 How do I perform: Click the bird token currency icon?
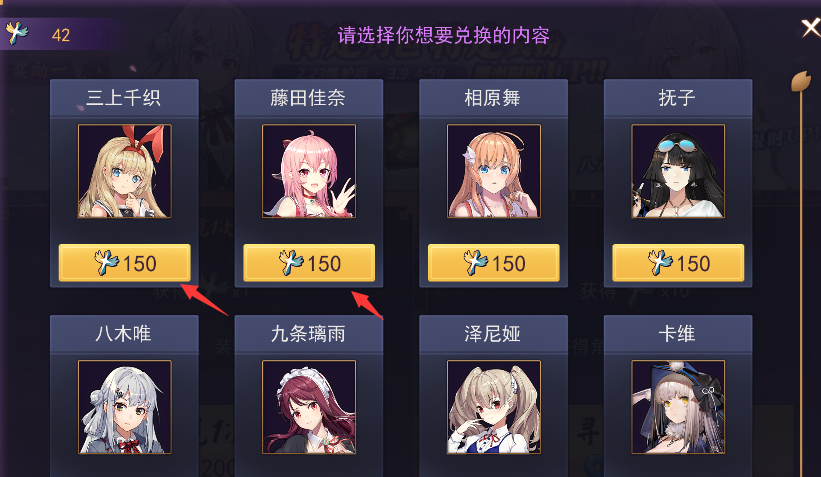coord(16,33)
